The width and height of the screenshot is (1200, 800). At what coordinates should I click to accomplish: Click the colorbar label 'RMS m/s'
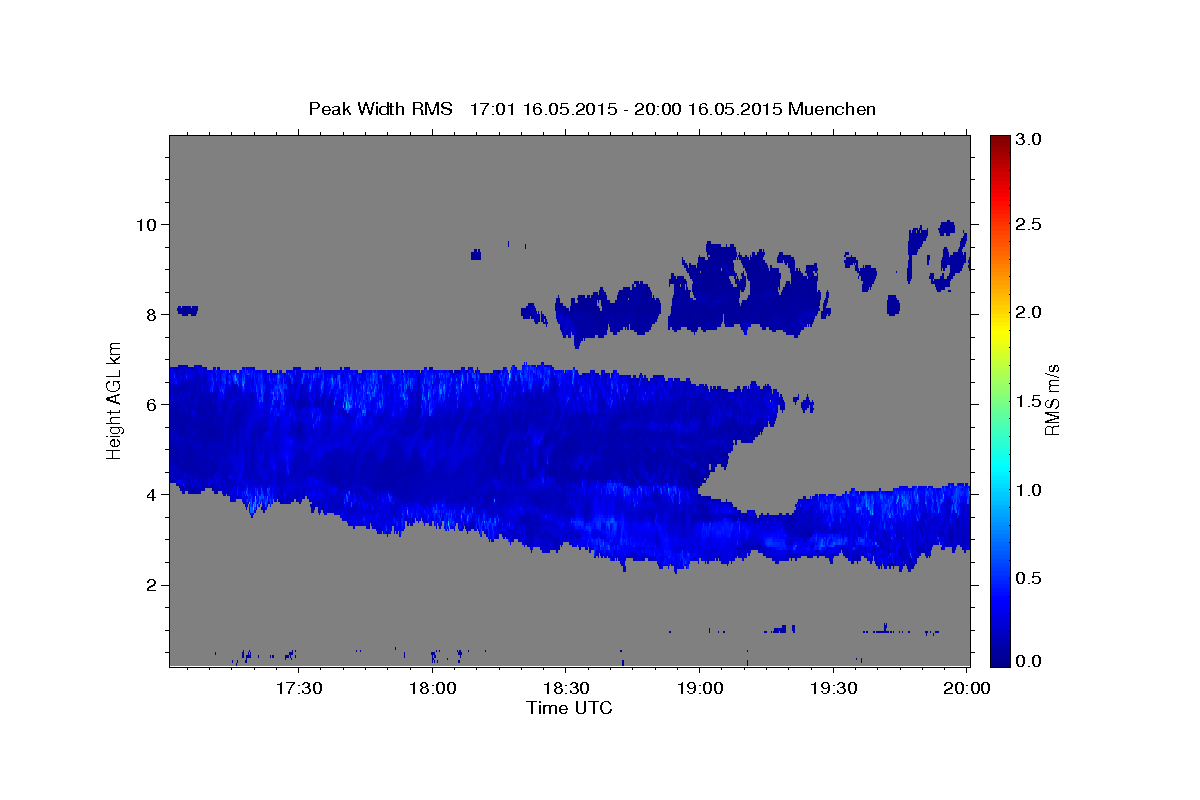[x=1051, y=400]
